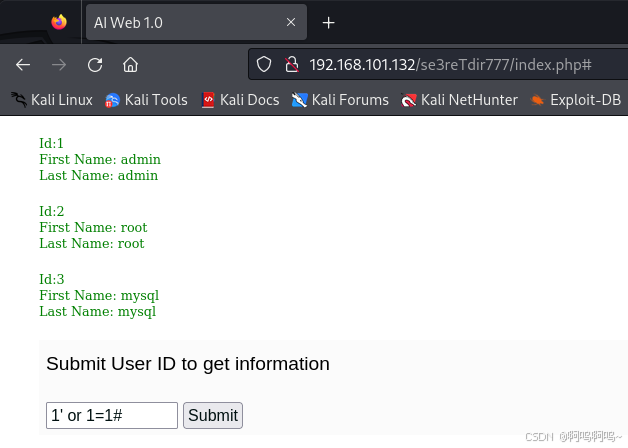628x448 pixels.
Task: Show insecure connection lock information
Action: coord(292,64)
